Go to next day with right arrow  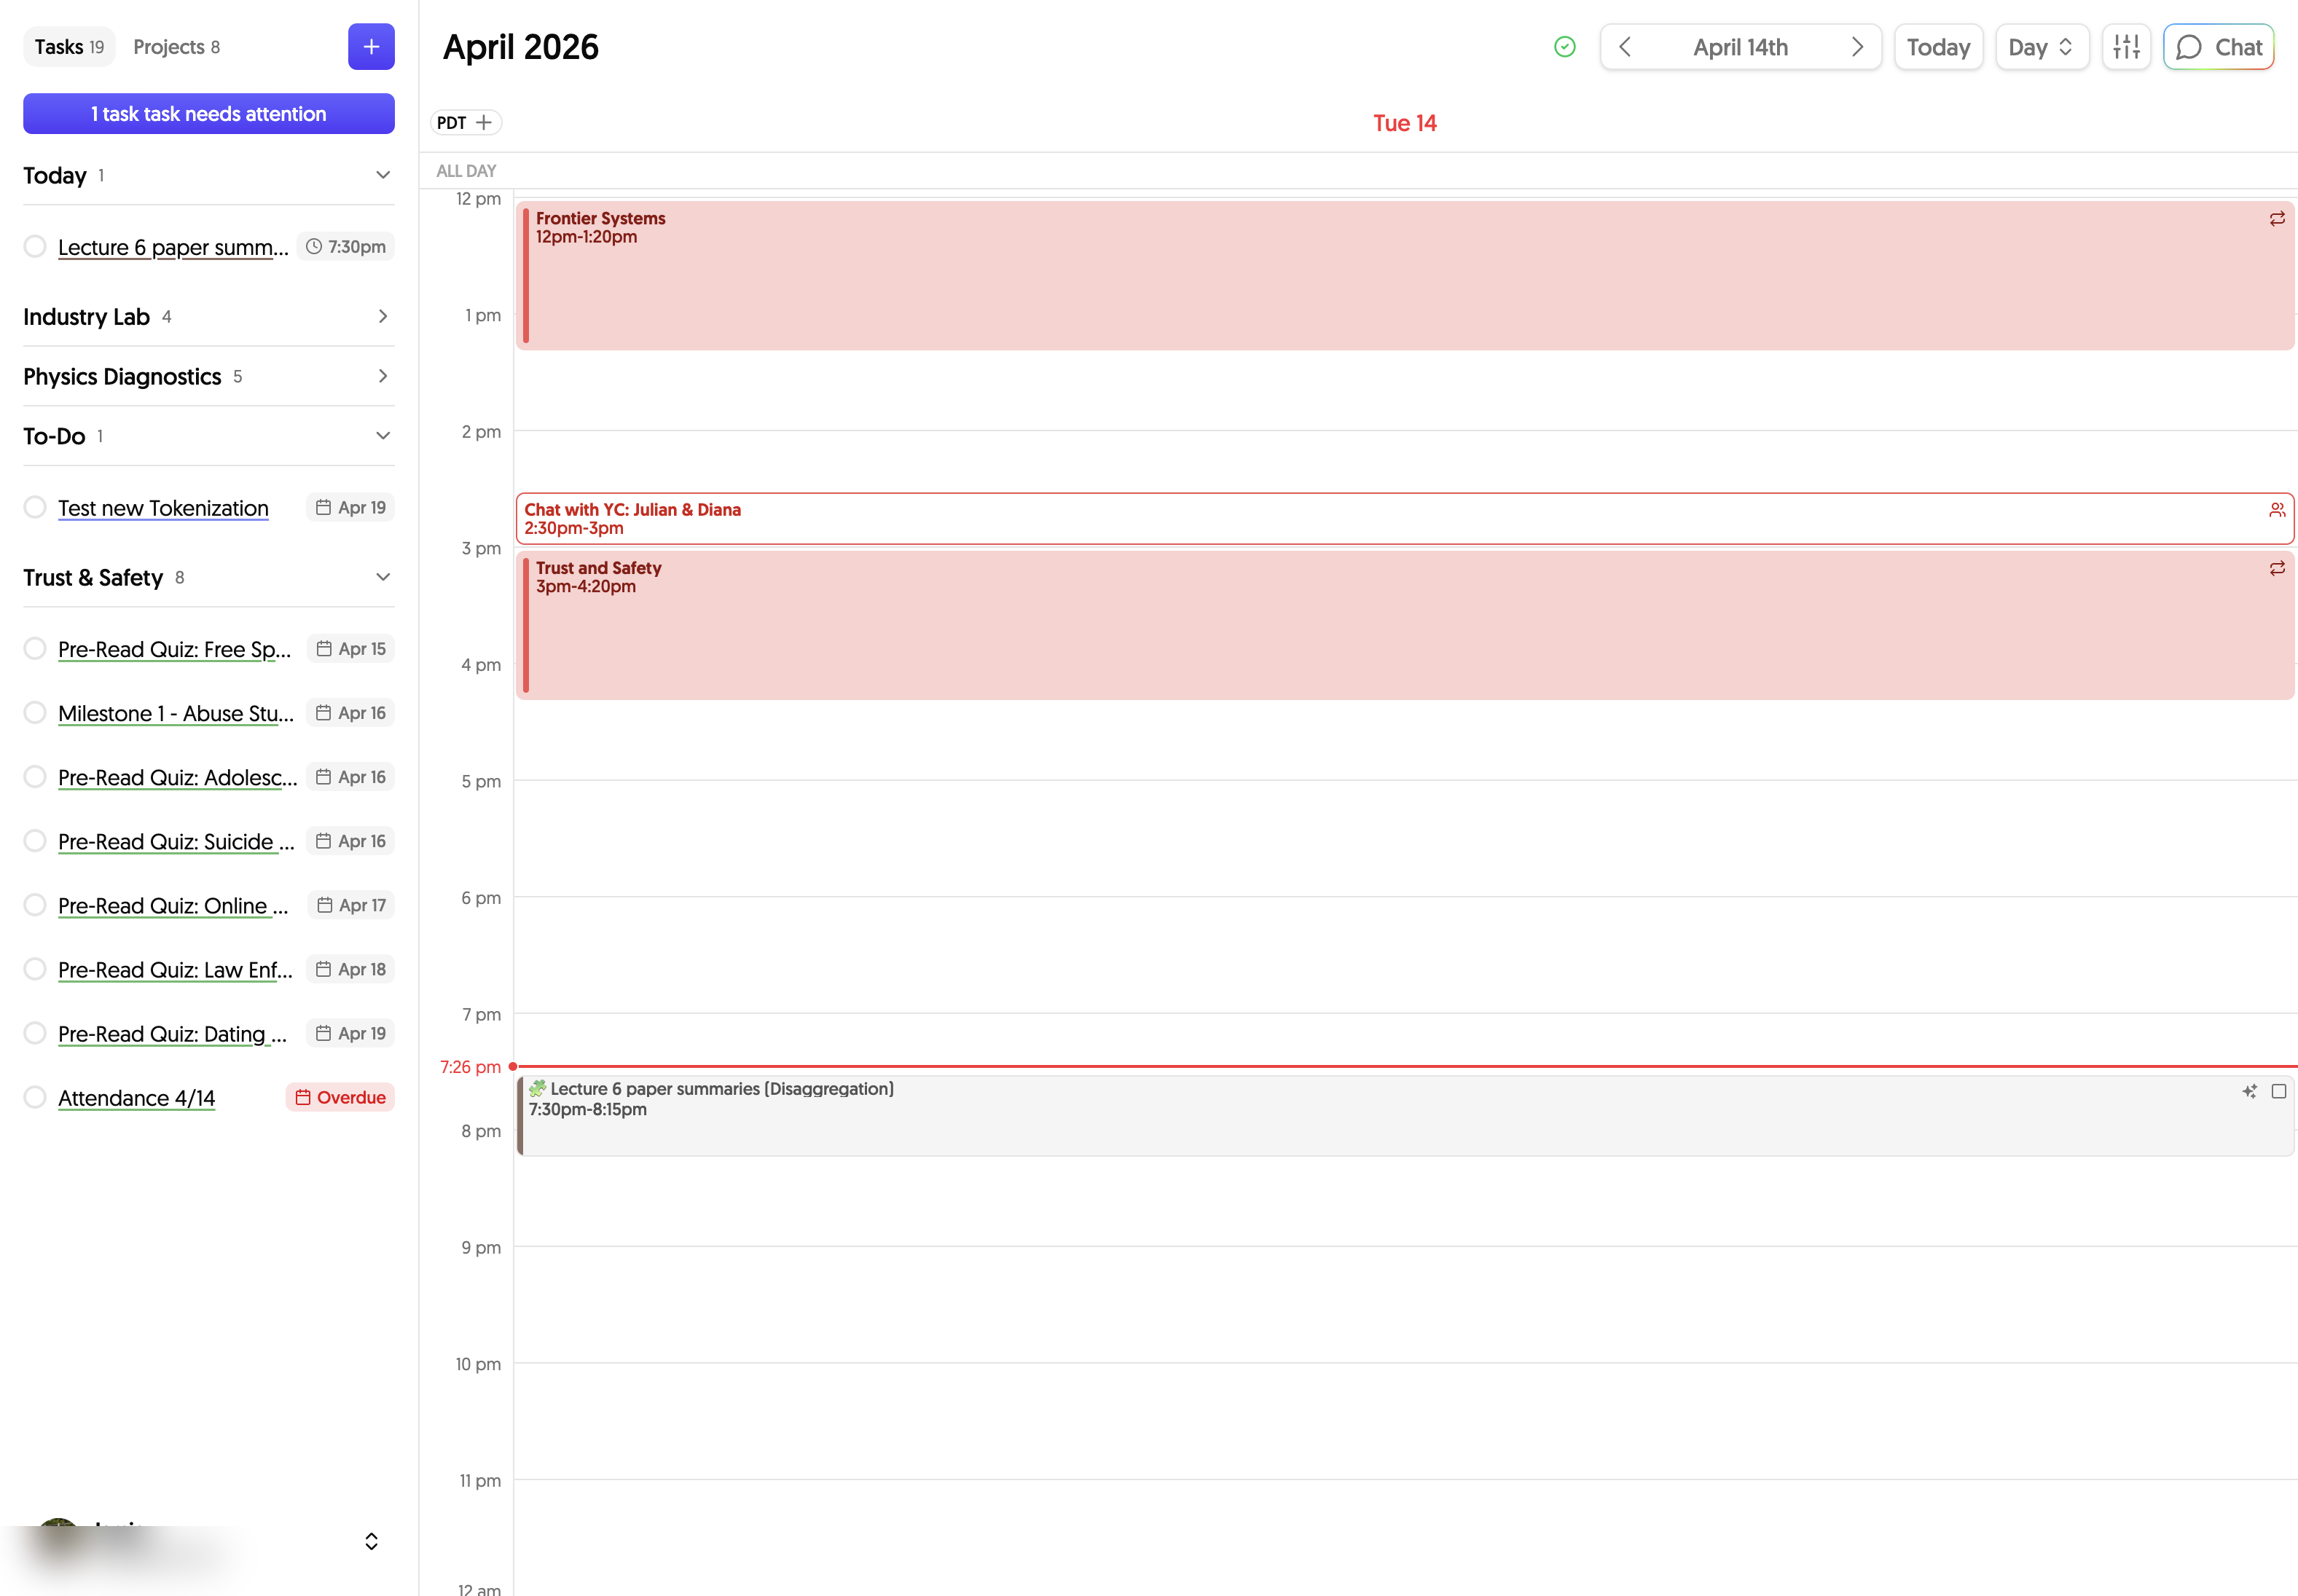tap(1856, 47)
